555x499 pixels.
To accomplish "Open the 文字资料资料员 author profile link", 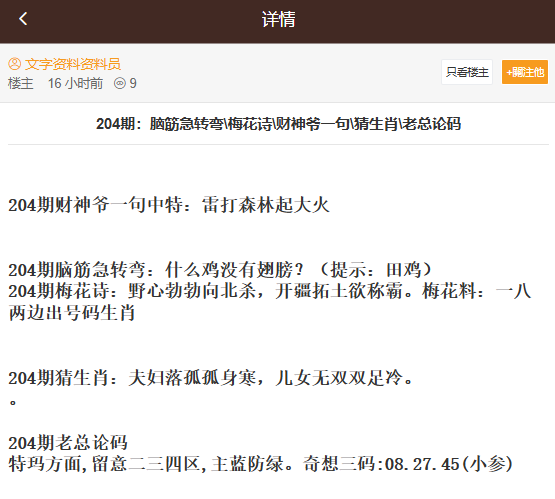I will coord(73,64).
